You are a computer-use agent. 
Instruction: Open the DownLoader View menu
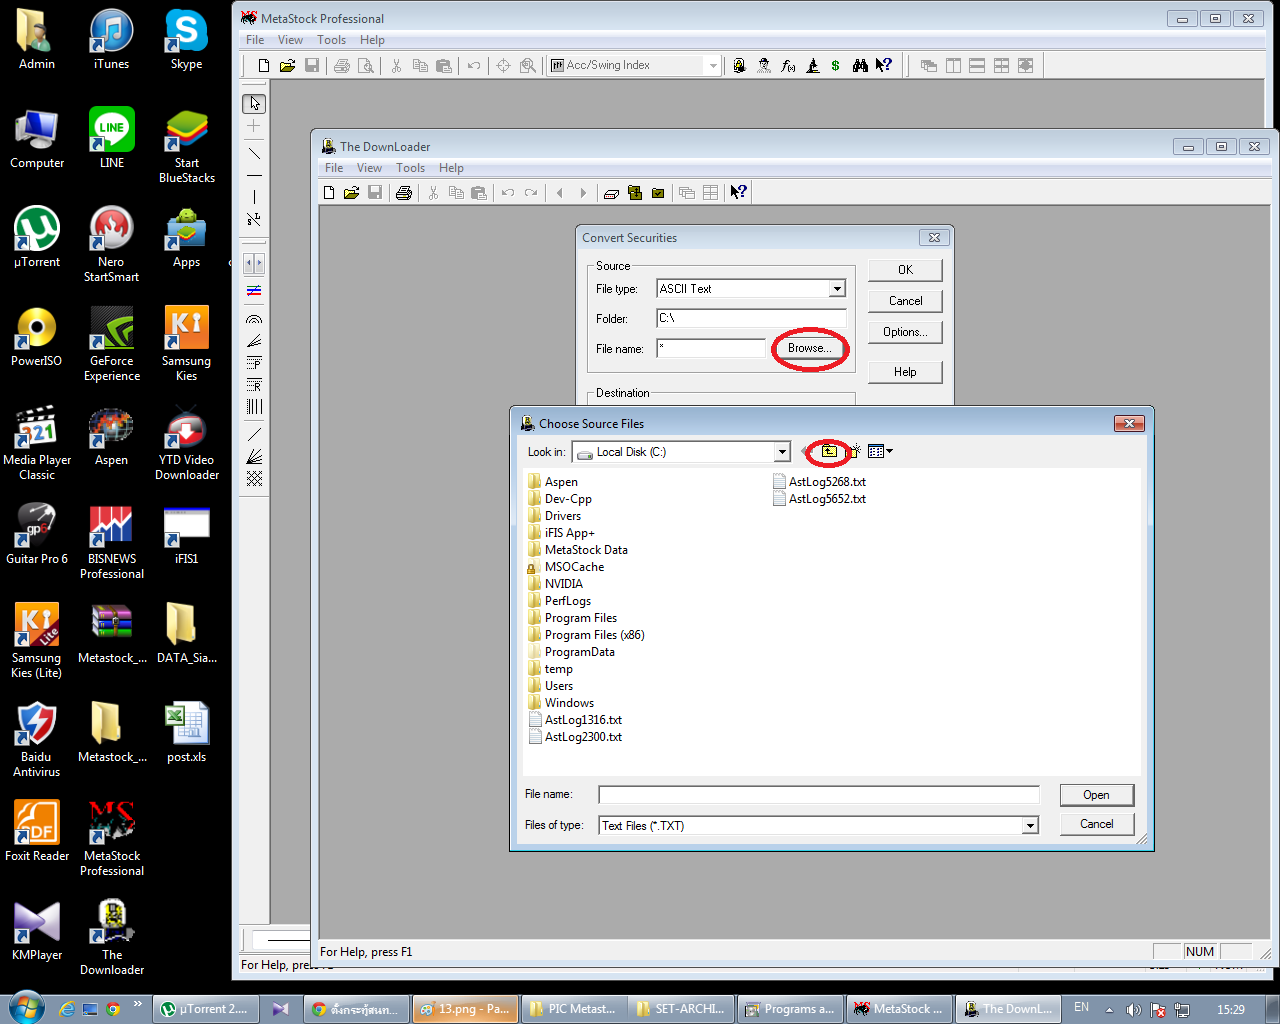369,168
